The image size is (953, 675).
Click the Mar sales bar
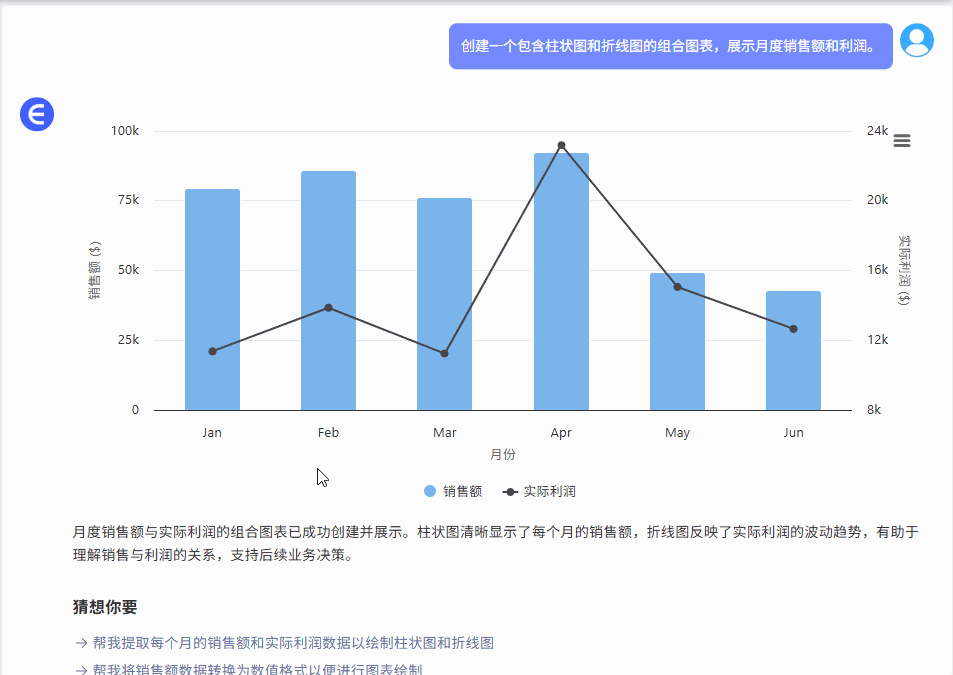pos(444,304)
